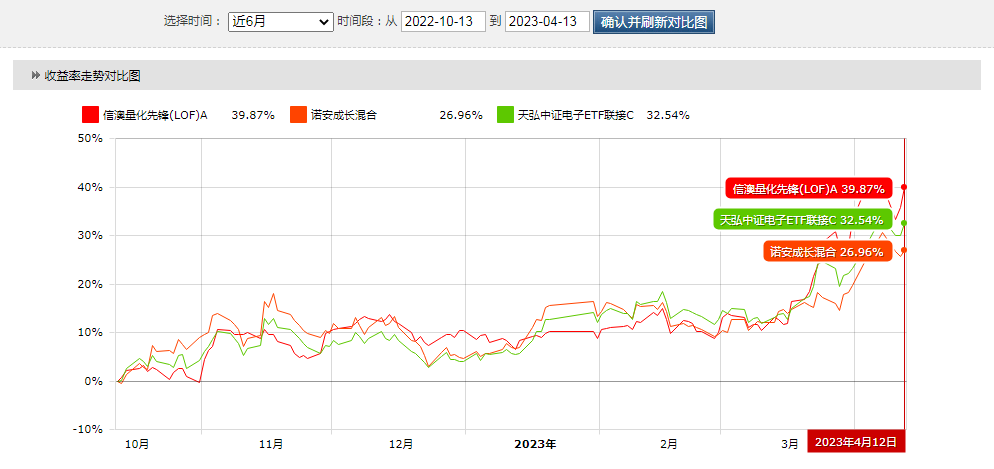The image size is (994, 469).
Task: Click the 39.87% value in legend
Action: click(253, 115)
